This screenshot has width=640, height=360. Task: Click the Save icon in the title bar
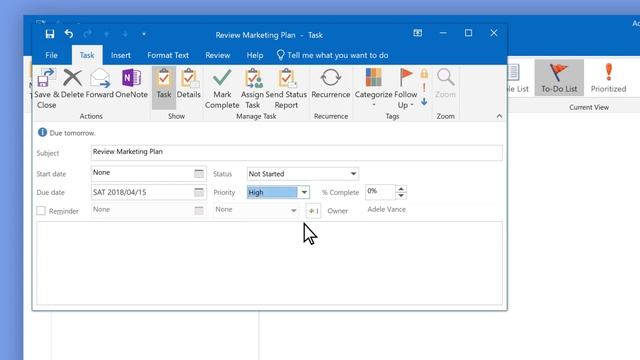pos(49,34)
